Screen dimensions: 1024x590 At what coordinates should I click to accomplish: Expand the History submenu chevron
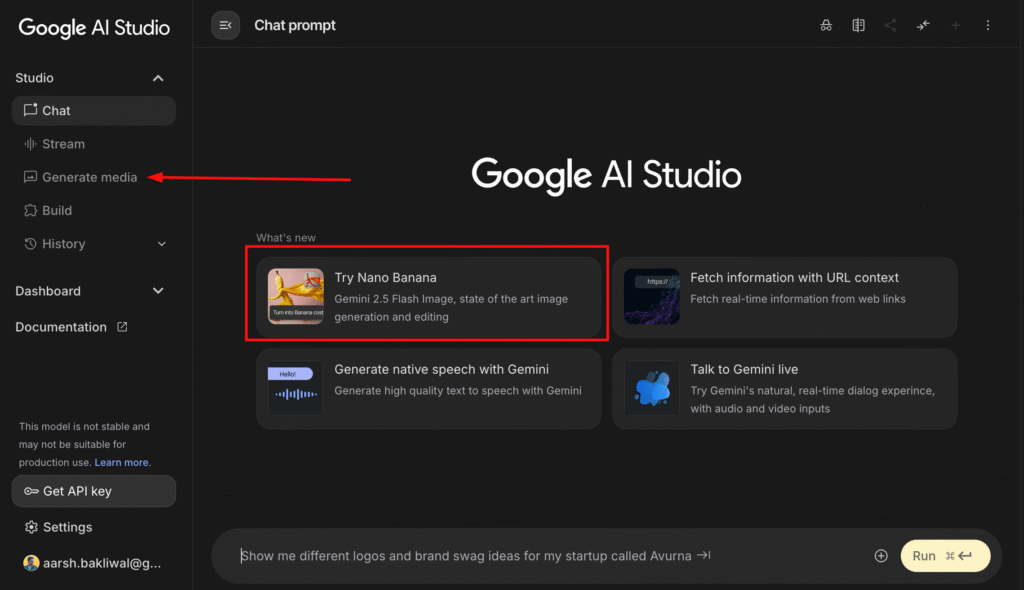[x=162, y=244]
